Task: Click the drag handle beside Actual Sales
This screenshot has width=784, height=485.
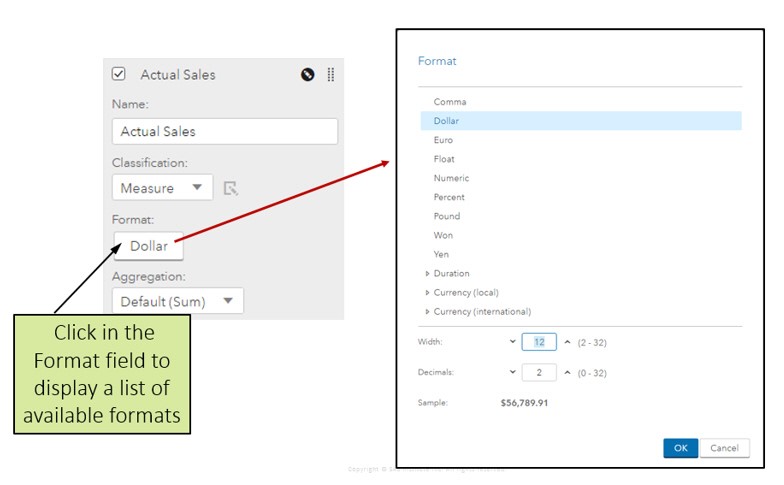Action: point(331,75)
